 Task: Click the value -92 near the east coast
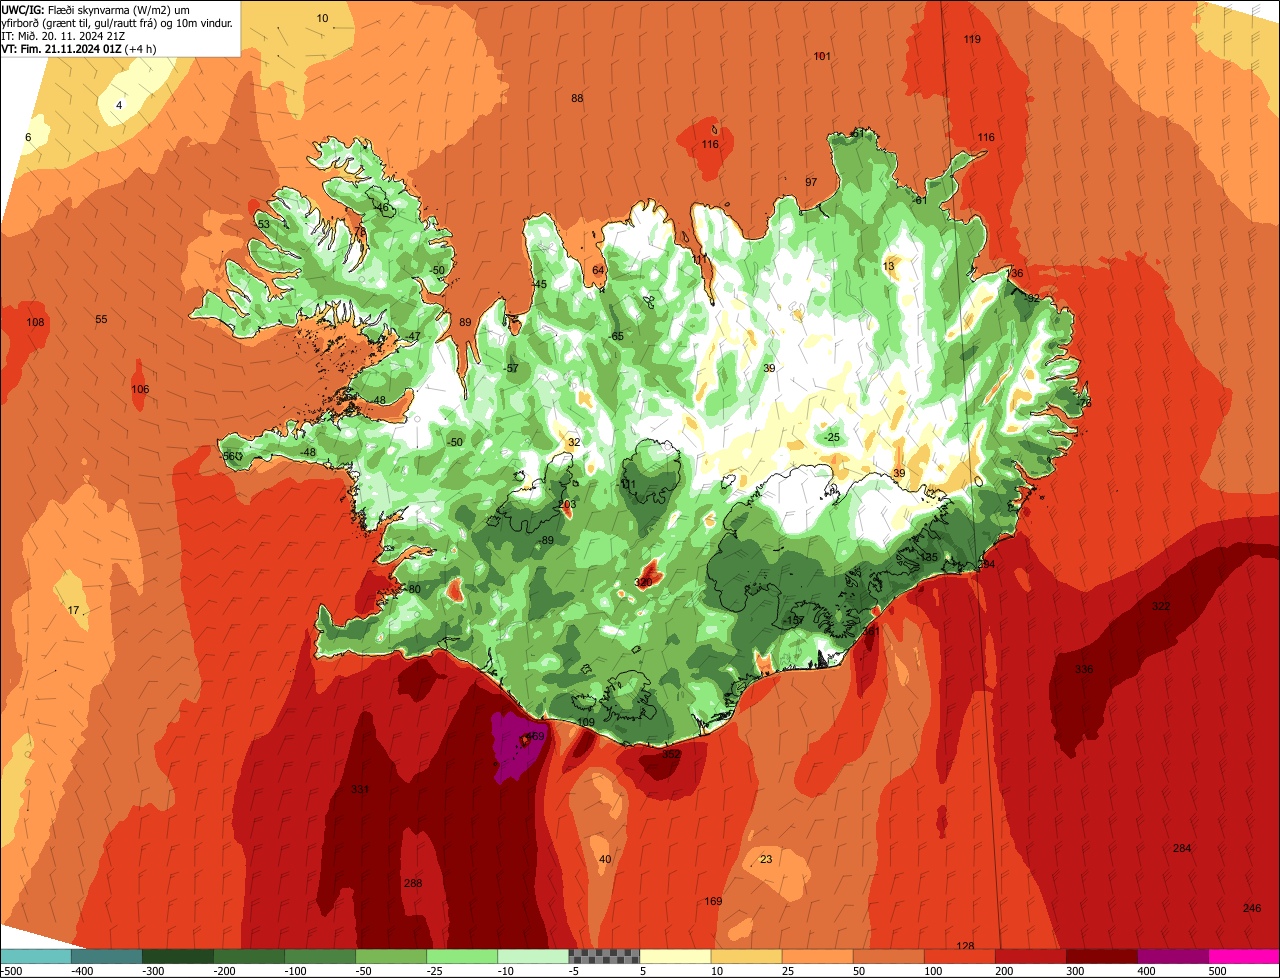click(x=1032, y=298)
